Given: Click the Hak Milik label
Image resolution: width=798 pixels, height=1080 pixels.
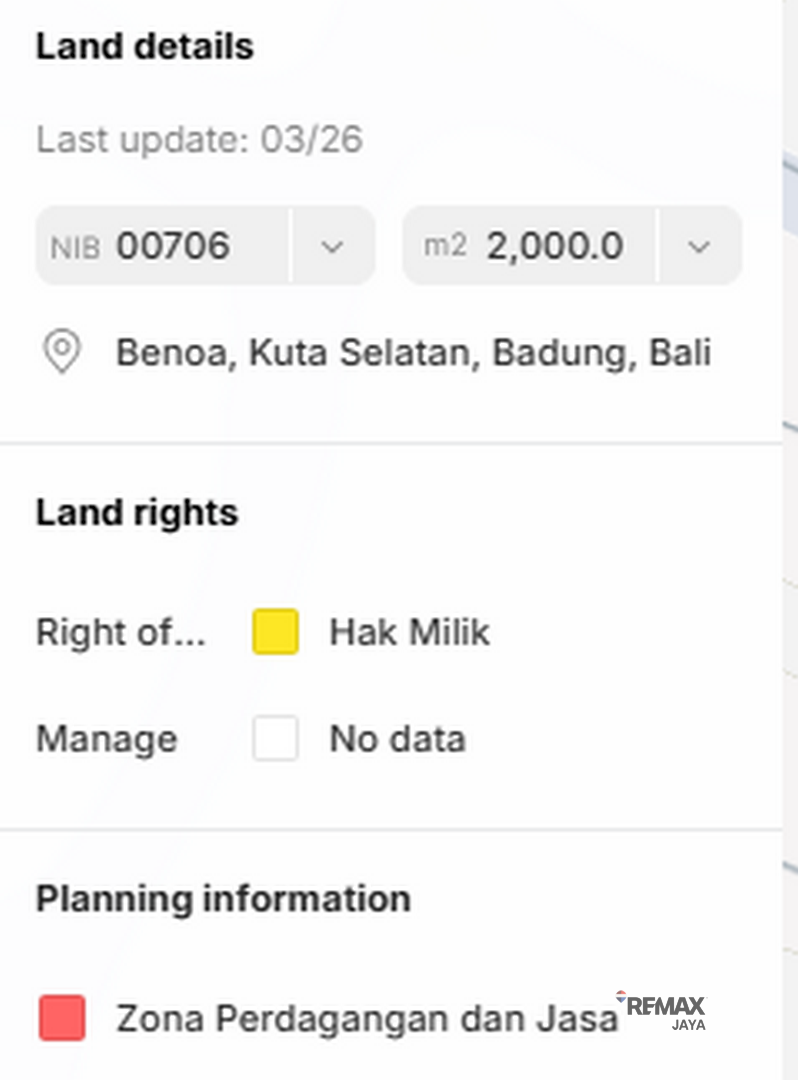Looking at the screenshot, I should [x=409, y=632].
